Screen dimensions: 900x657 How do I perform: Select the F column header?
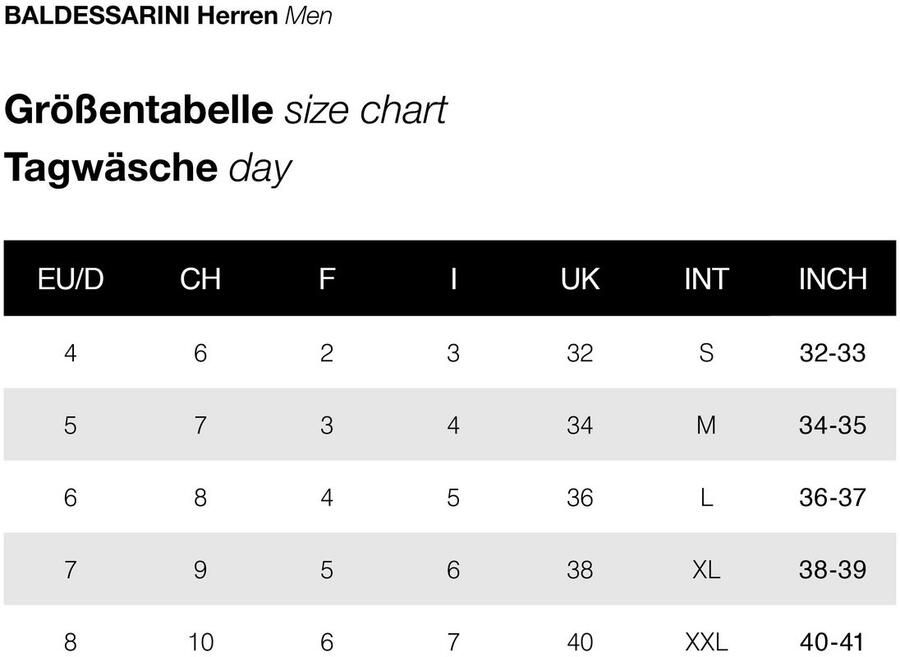point(327,279)
